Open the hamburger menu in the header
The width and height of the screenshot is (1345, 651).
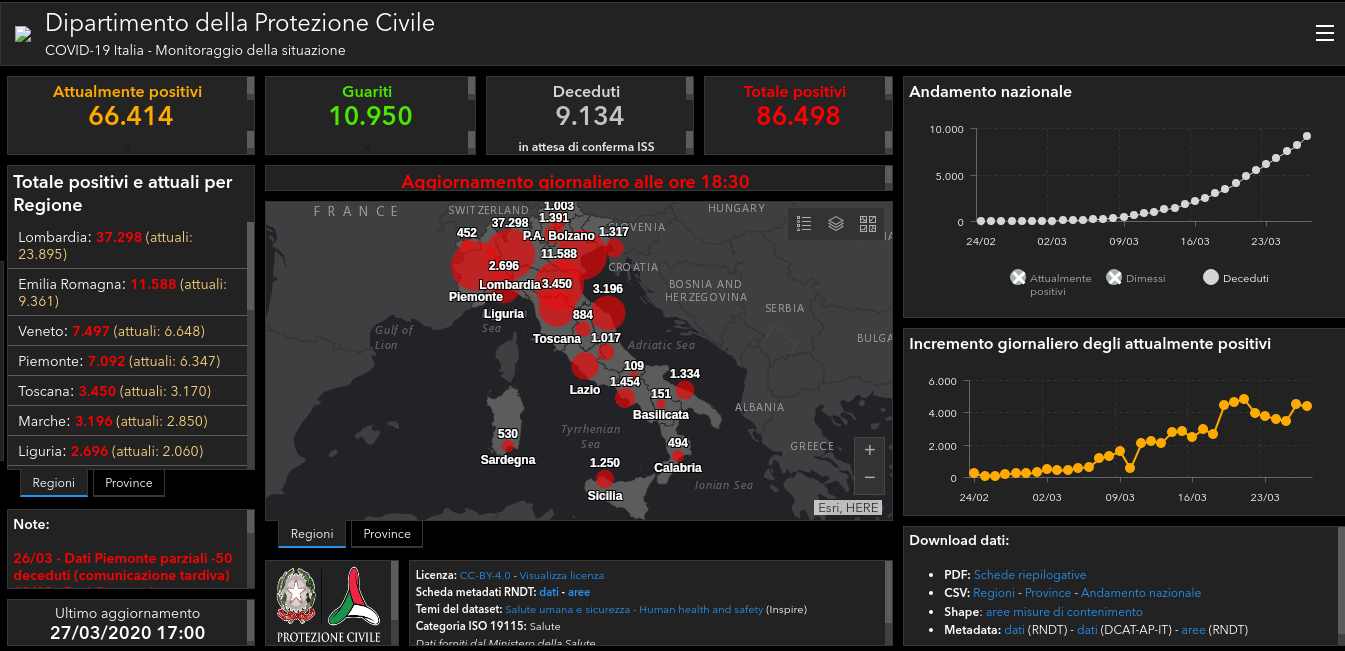[x=1324, y=33]
